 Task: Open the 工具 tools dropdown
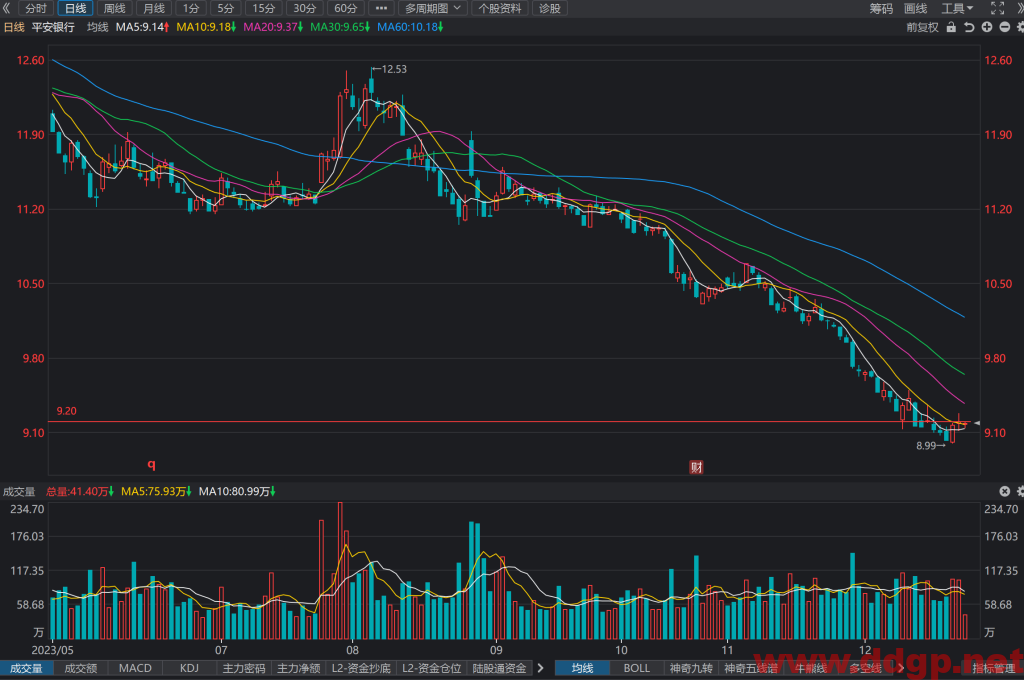(957, 8)
